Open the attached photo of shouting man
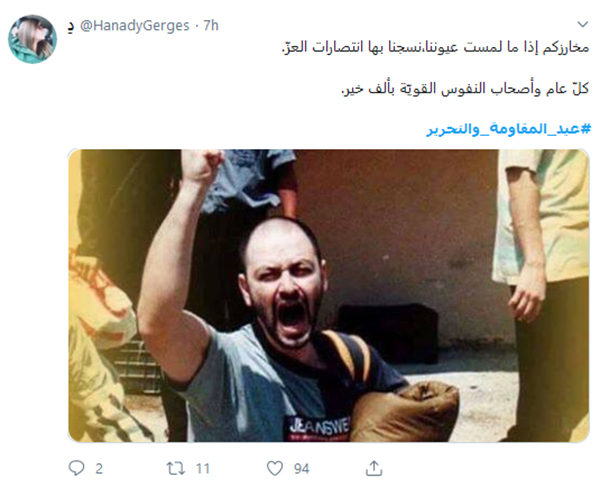600x487 pixels. click(x=329, y=295)
